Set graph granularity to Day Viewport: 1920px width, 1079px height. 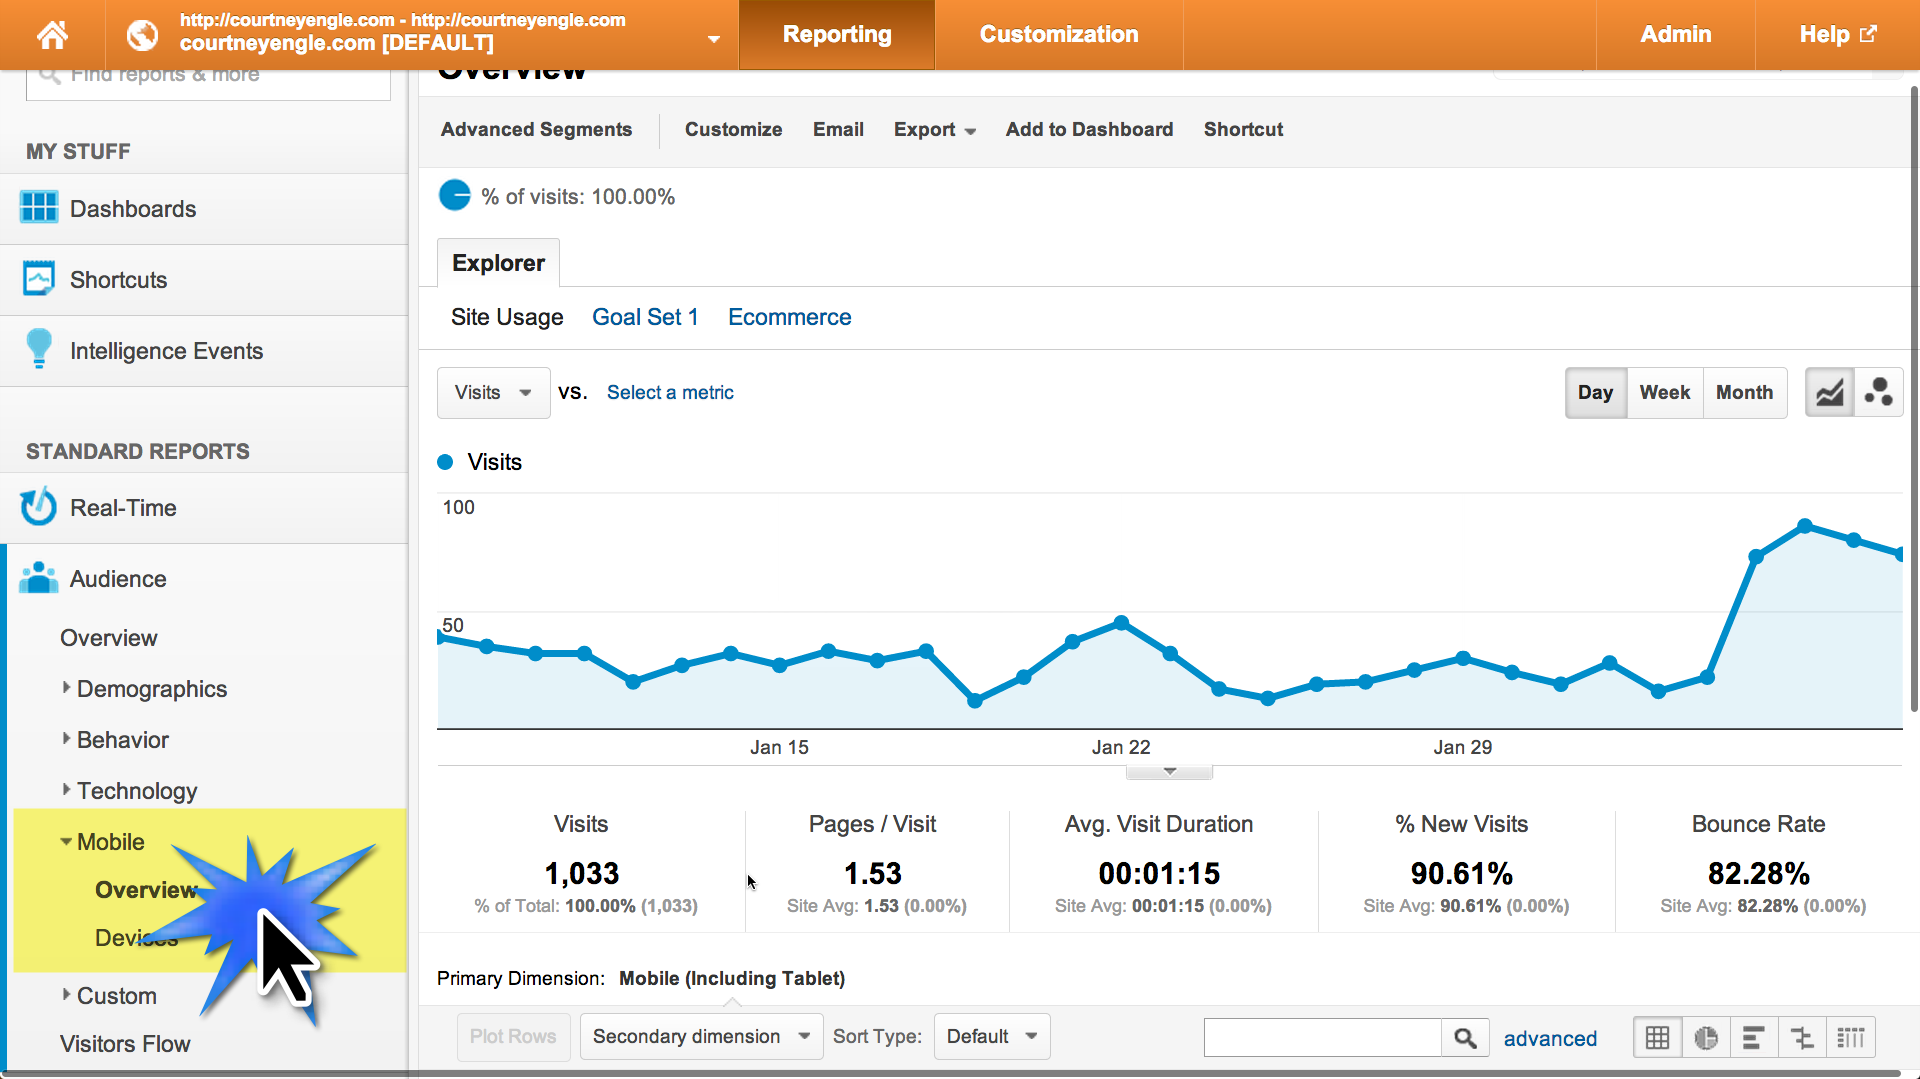click(x=1595, y=393)
